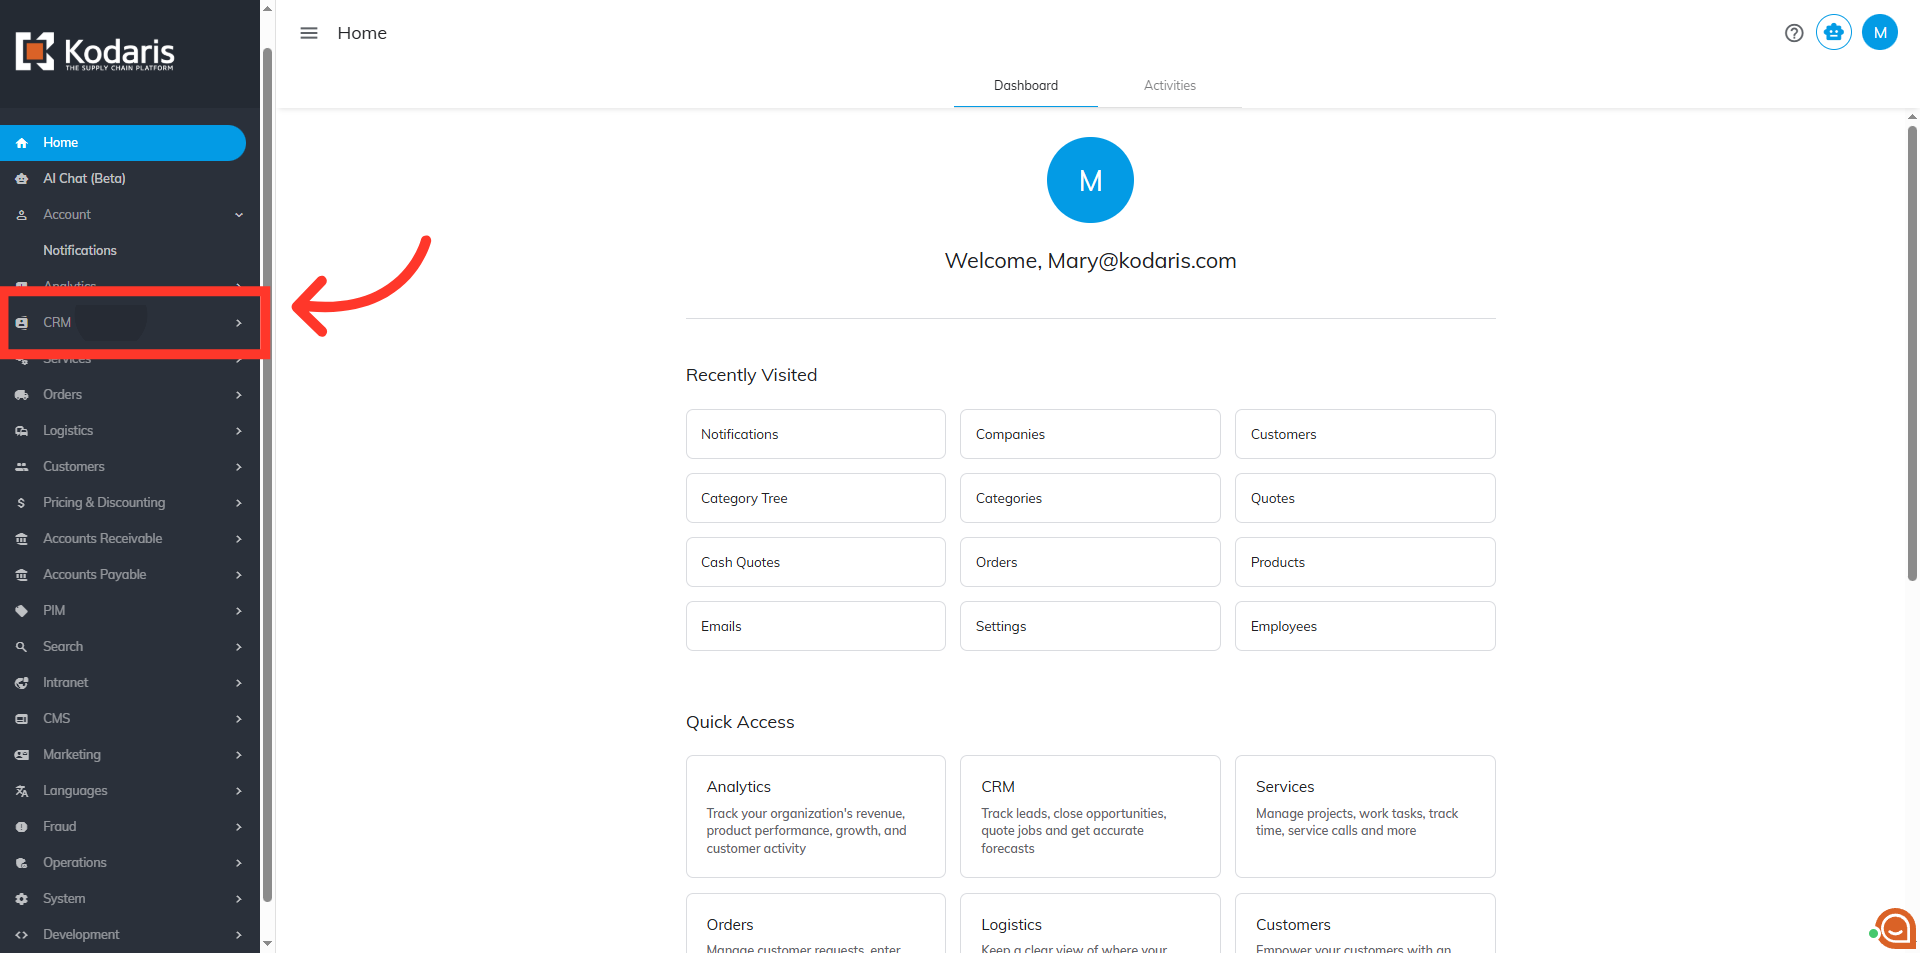Viewport: 1920px width, 953px height.
Task: Click the Marketing icon in sidebar
Action: (22, 755)
